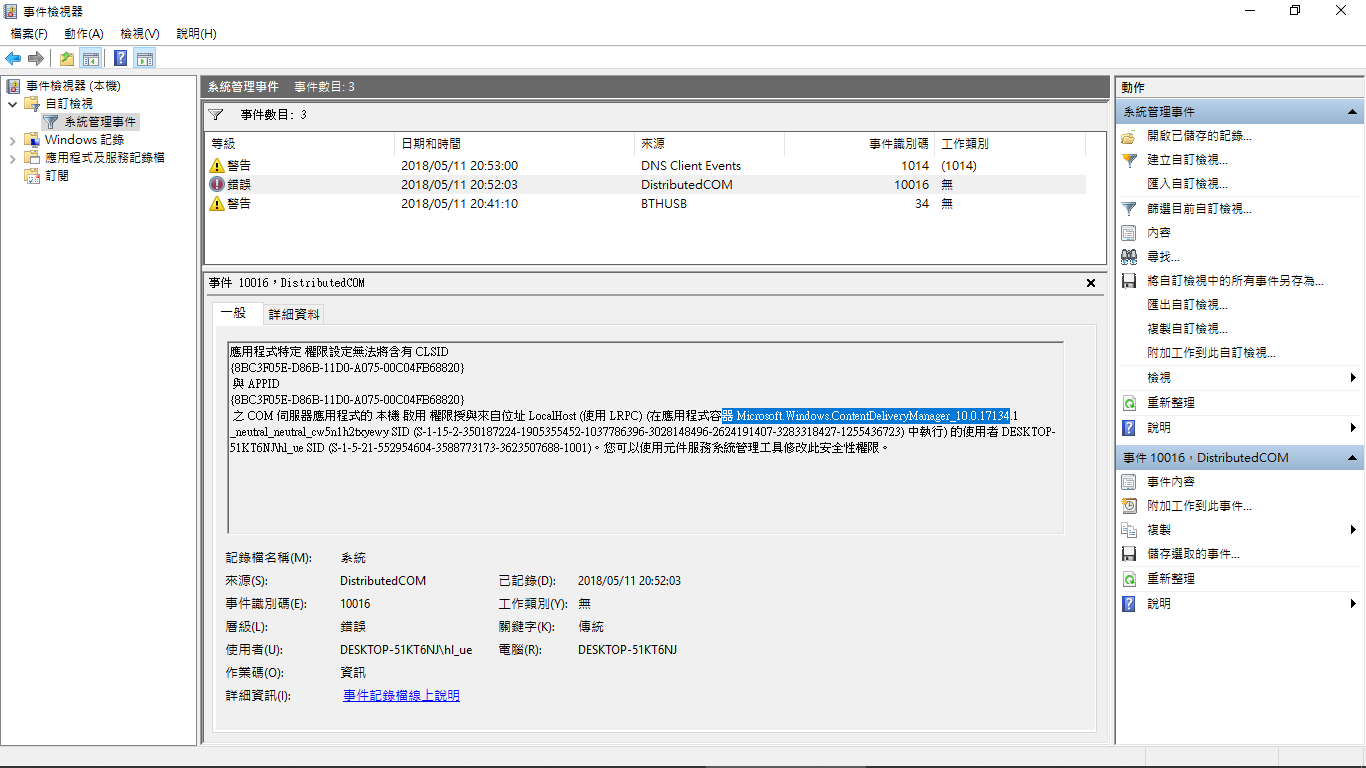Click the blue Help toolbar icon

(x=121, y=58)
